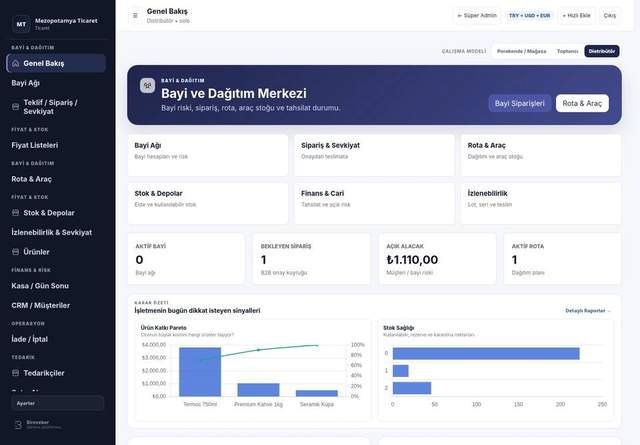Image resolution: width=640 pixels, height=445 pixels.
Task: Switch working model to Toptancı
Action: pos(567,51)
